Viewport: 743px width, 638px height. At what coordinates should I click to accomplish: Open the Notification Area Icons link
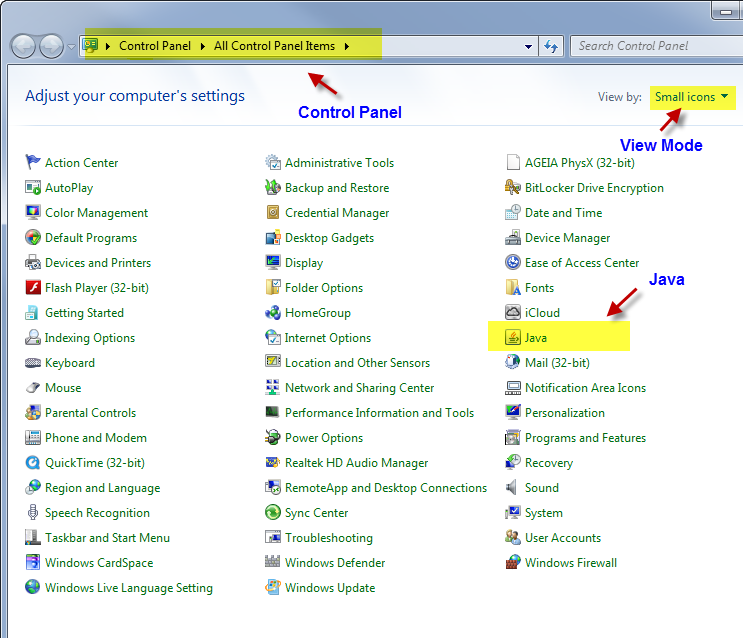coord(585,388)
